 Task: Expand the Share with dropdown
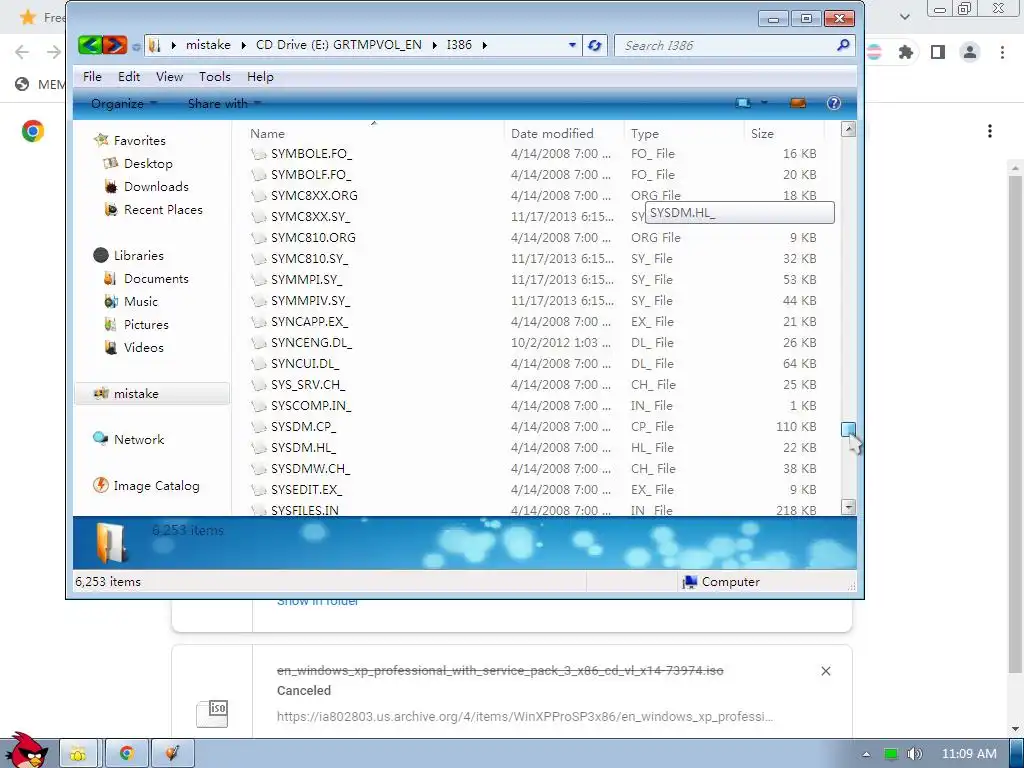tap(224, 103)
